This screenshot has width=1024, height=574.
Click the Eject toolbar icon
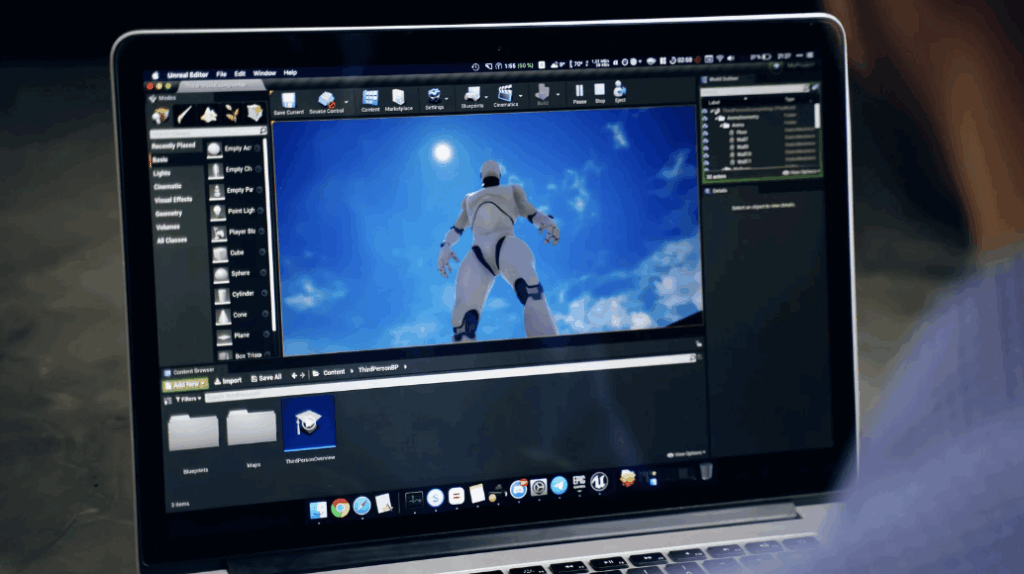620,91
